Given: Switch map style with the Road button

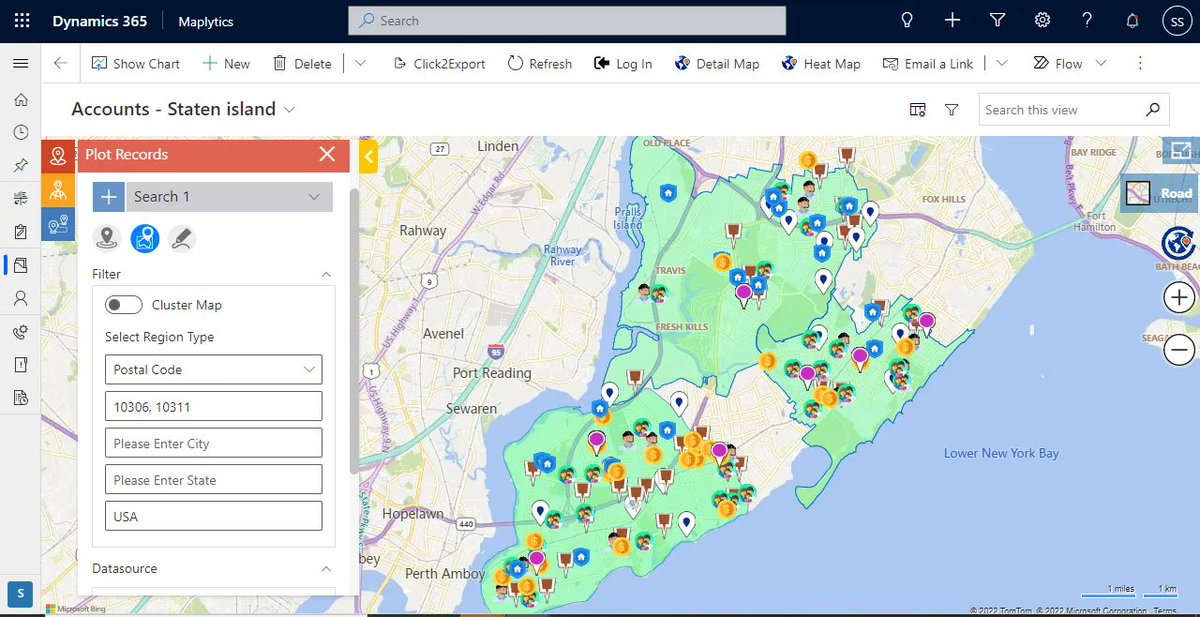Looking at the screenshot, I should tap(1161, 193).
